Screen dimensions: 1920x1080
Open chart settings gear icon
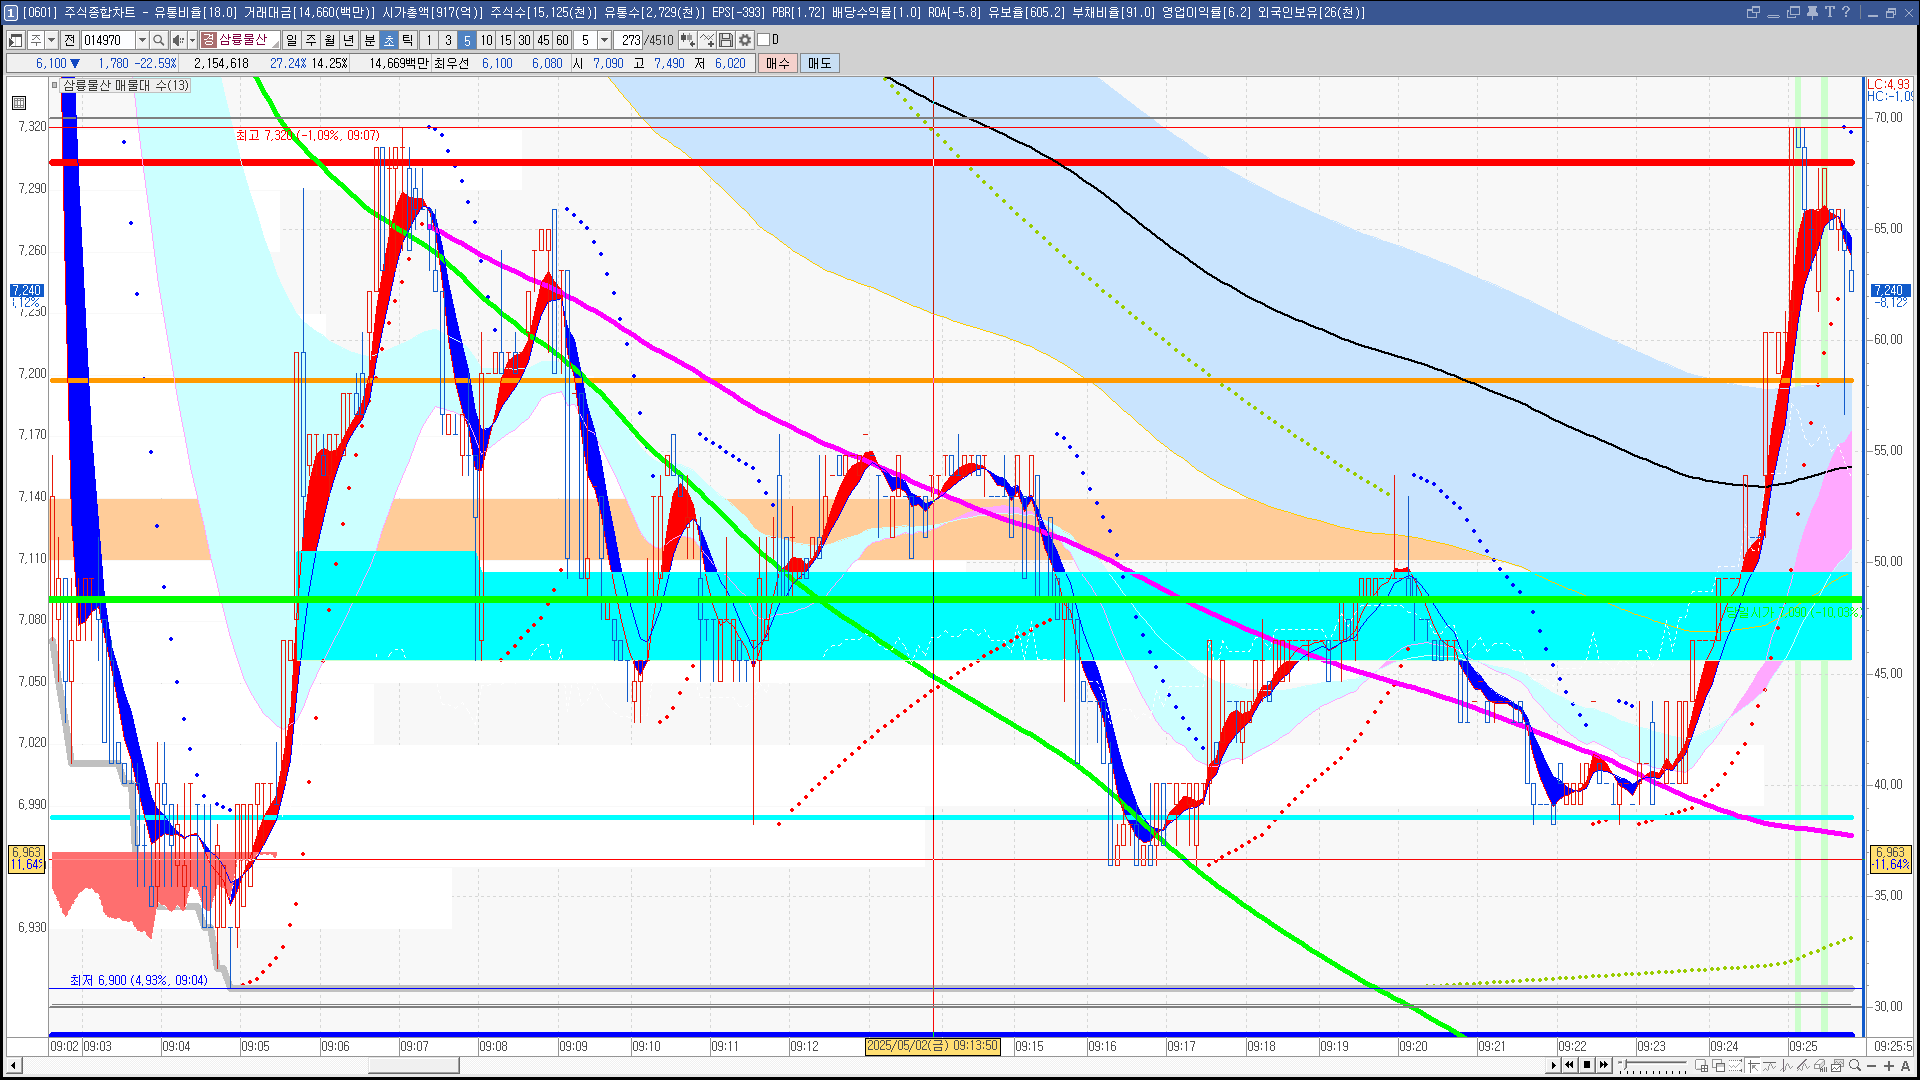coord(745,40)
